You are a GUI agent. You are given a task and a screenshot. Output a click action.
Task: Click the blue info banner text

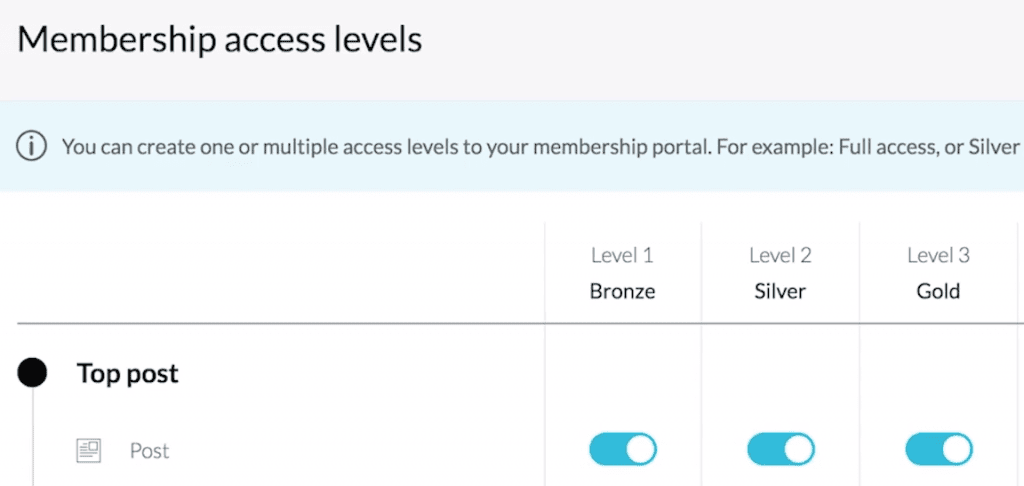coord(541,147)
